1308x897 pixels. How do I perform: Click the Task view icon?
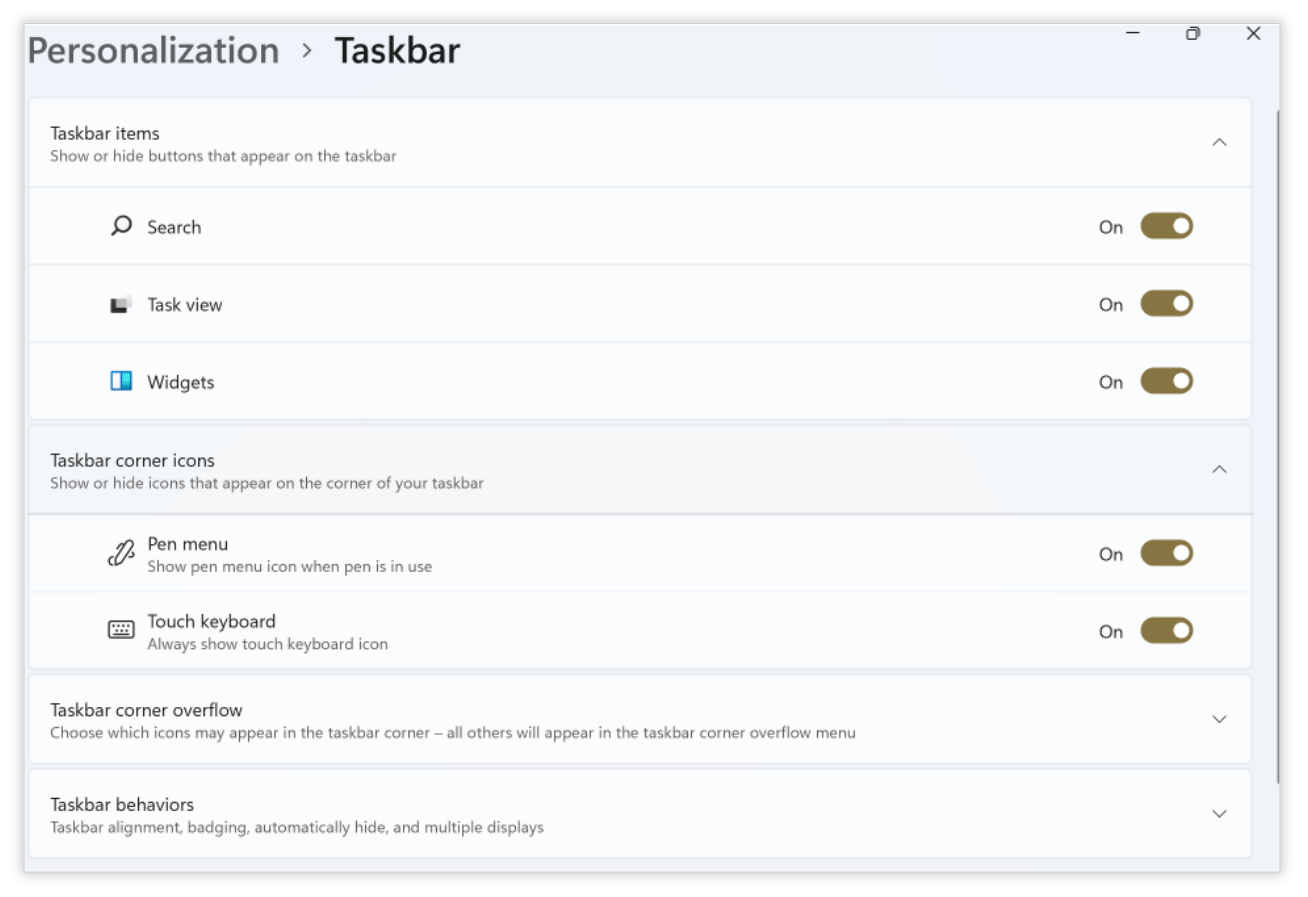[x=121, y=304]
